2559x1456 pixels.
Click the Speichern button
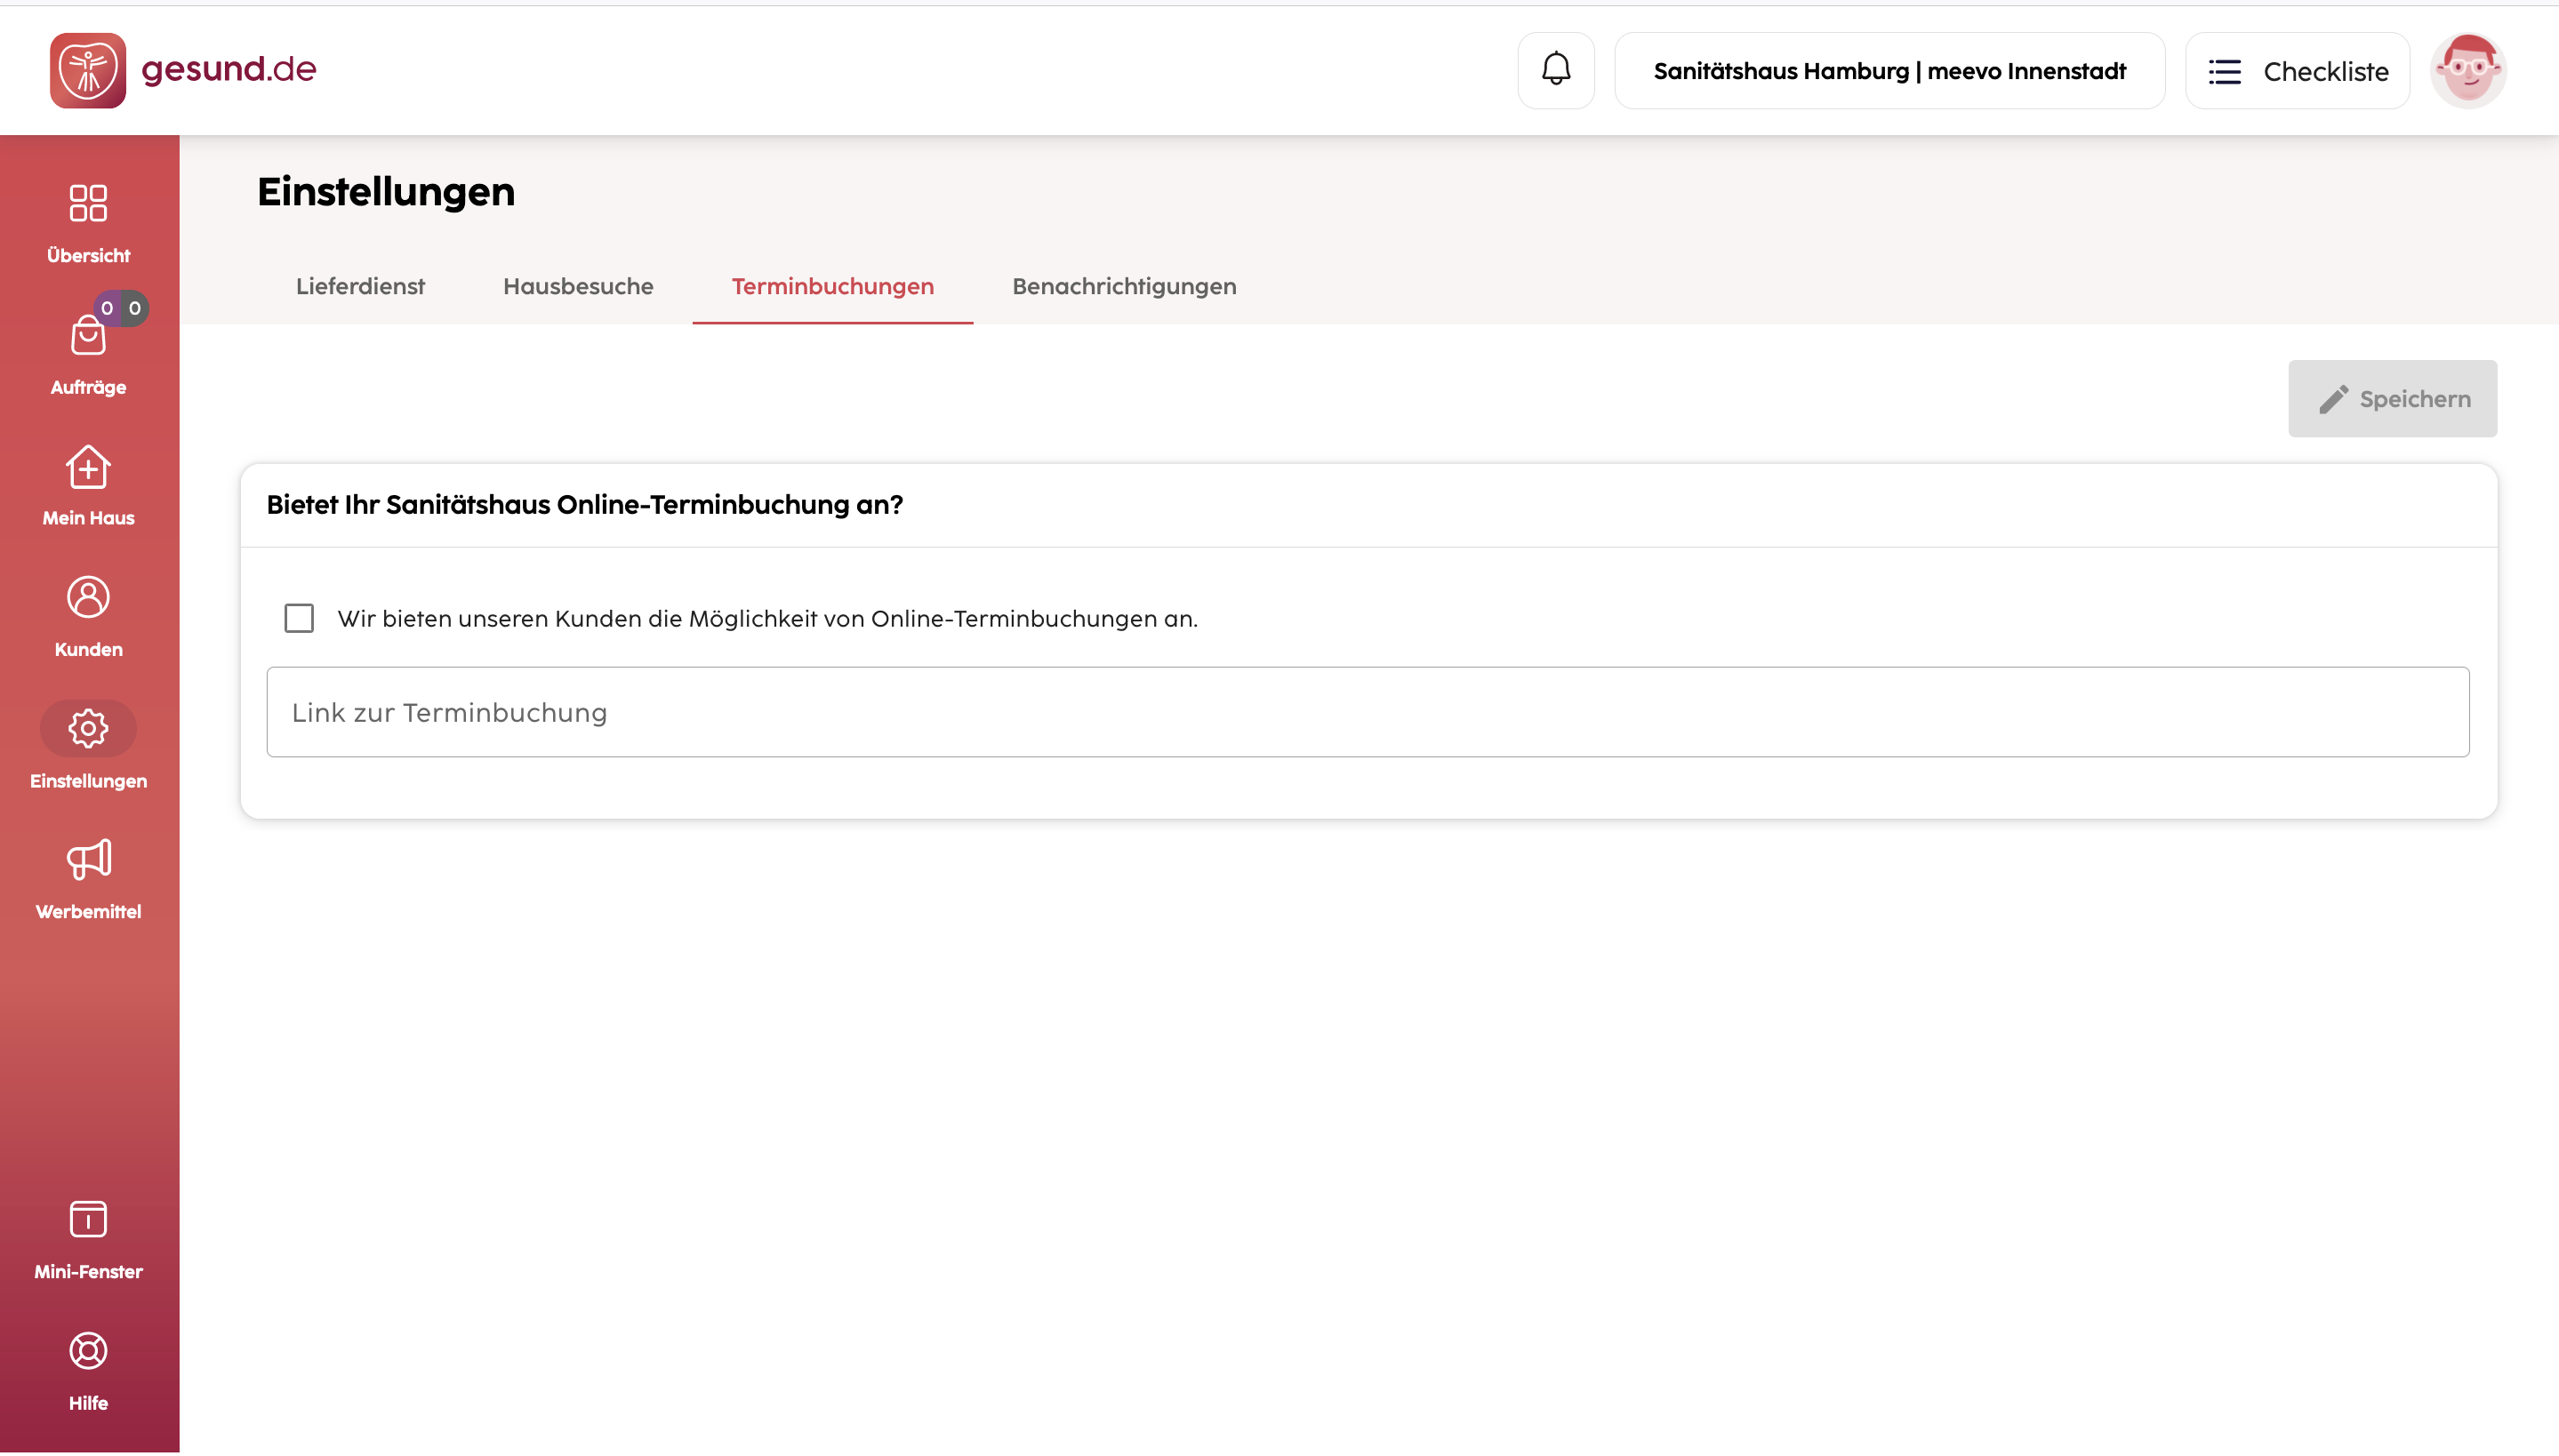pyautogui.click(x=2391, y=398)
